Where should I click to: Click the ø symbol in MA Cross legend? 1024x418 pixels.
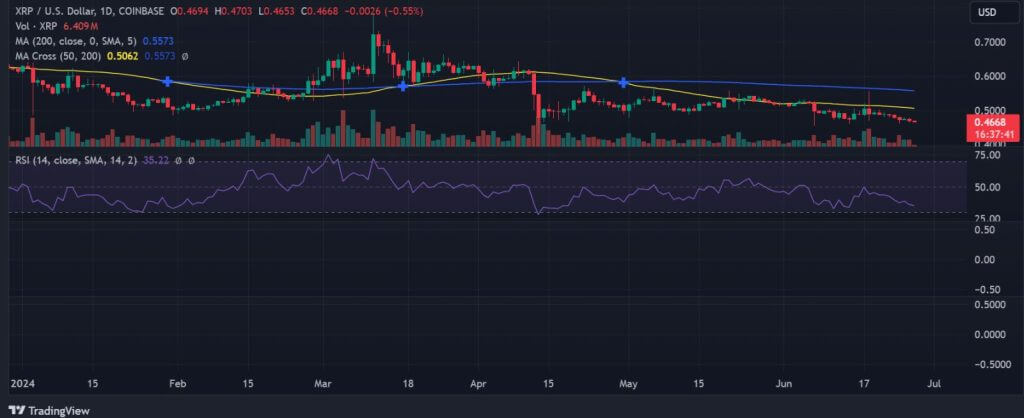(x=185, y=57)
